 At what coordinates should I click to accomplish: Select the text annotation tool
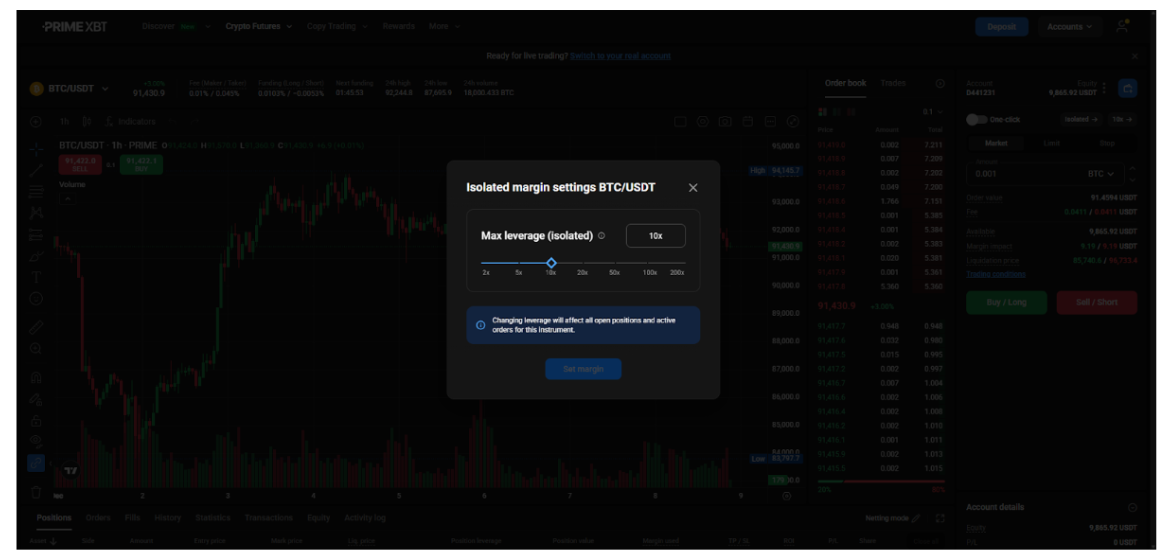[x=36, y=277]
